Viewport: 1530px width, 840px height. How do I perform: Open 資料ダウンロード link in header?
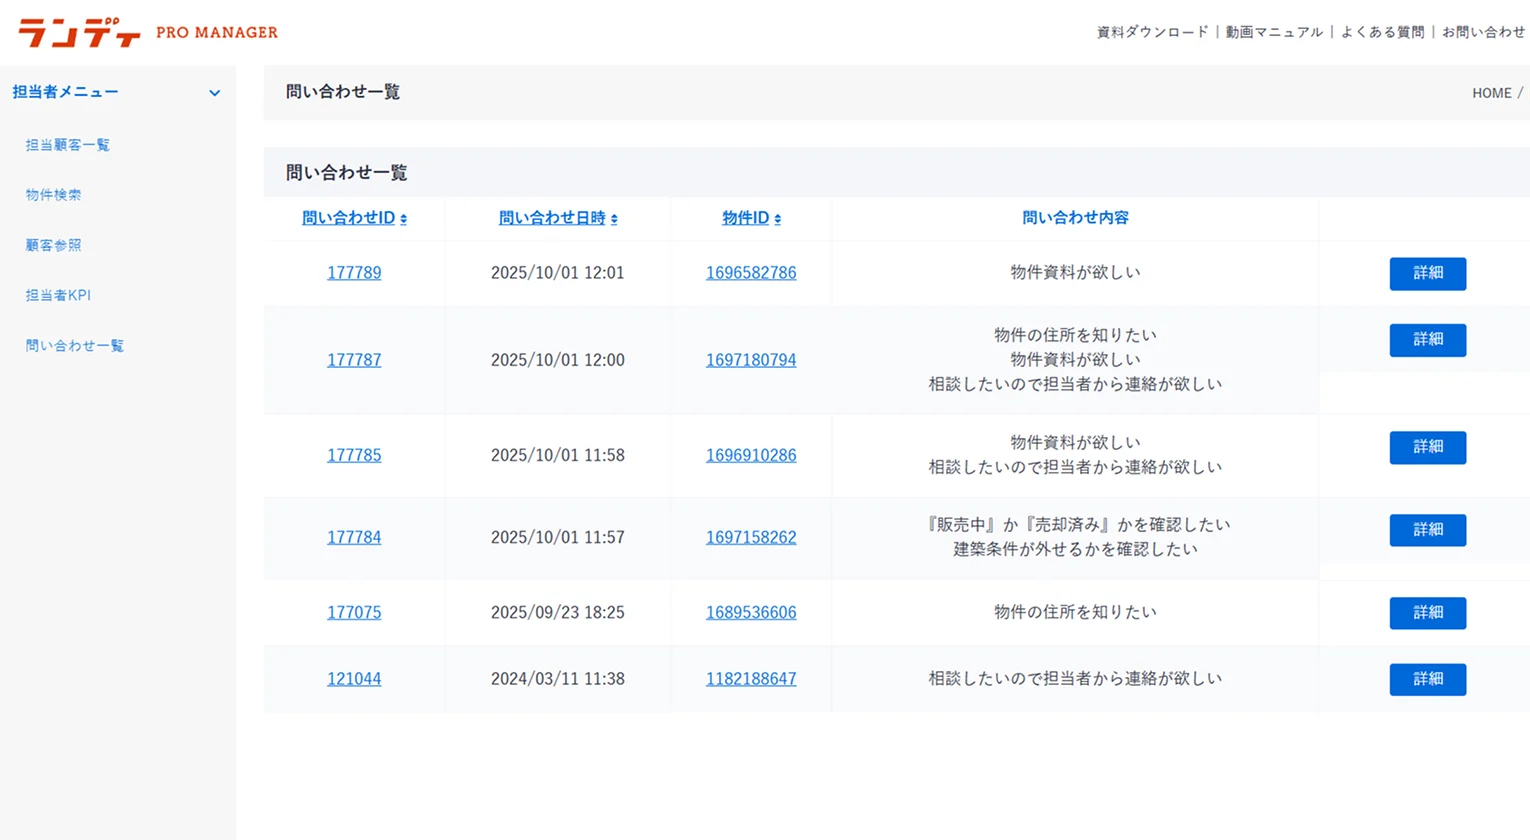tap(1152, 32)
